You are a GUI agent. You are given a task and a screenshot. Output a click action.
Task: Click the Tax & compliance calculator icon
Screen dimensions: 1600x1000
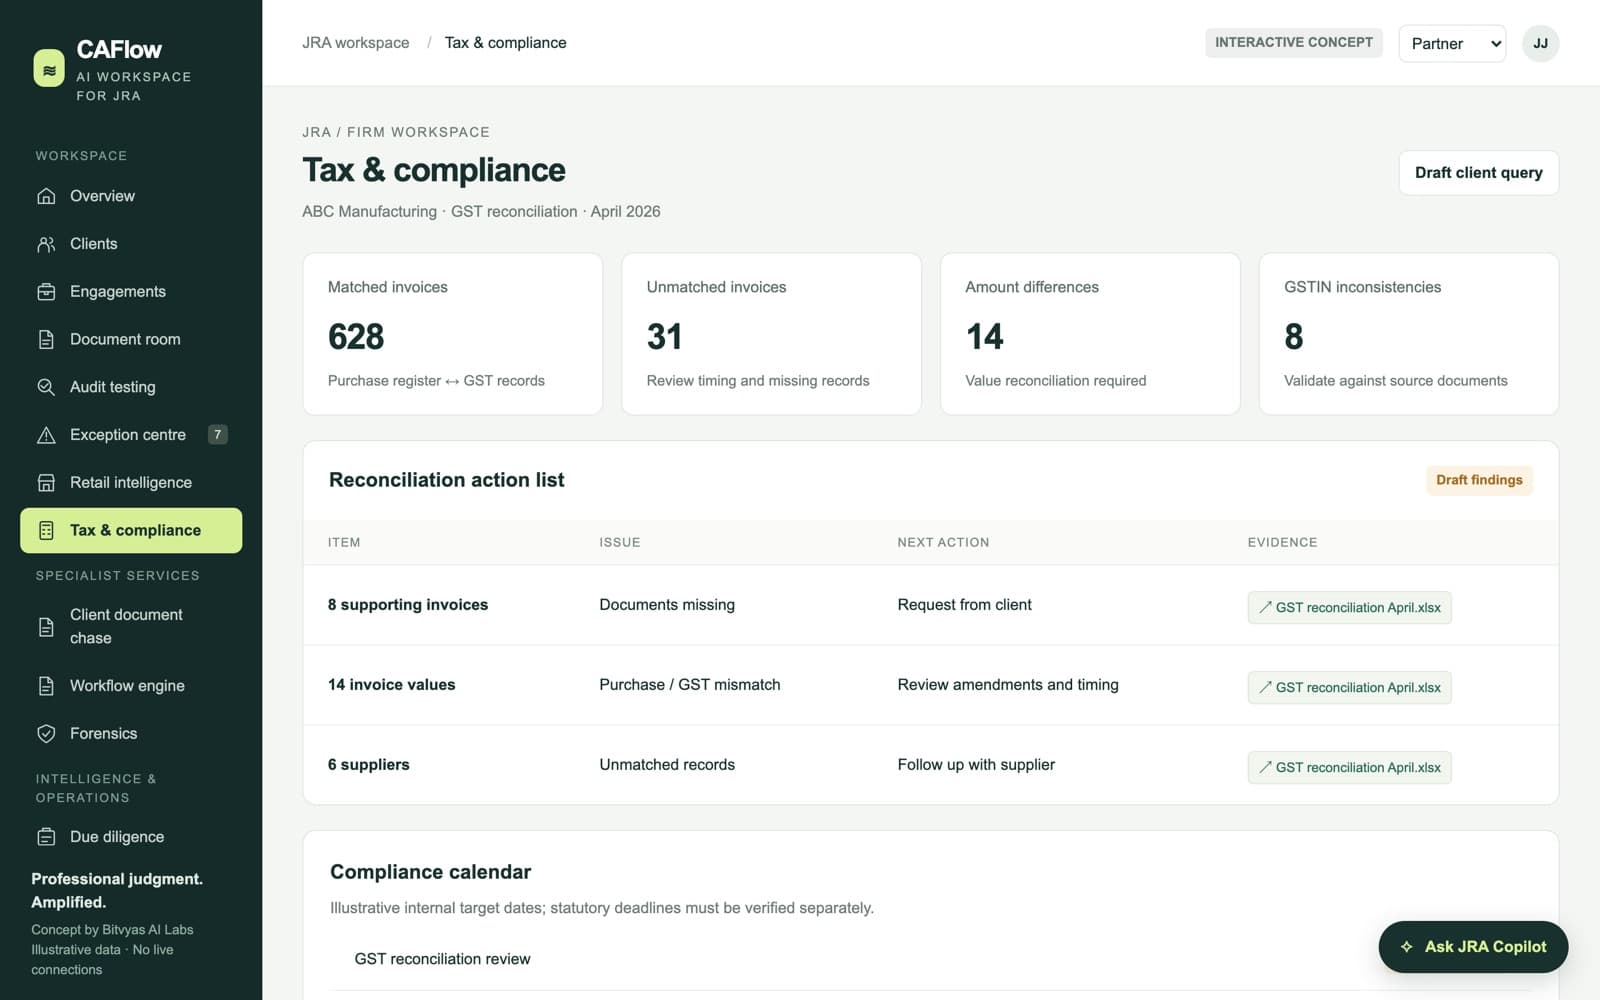click(46, 530)
